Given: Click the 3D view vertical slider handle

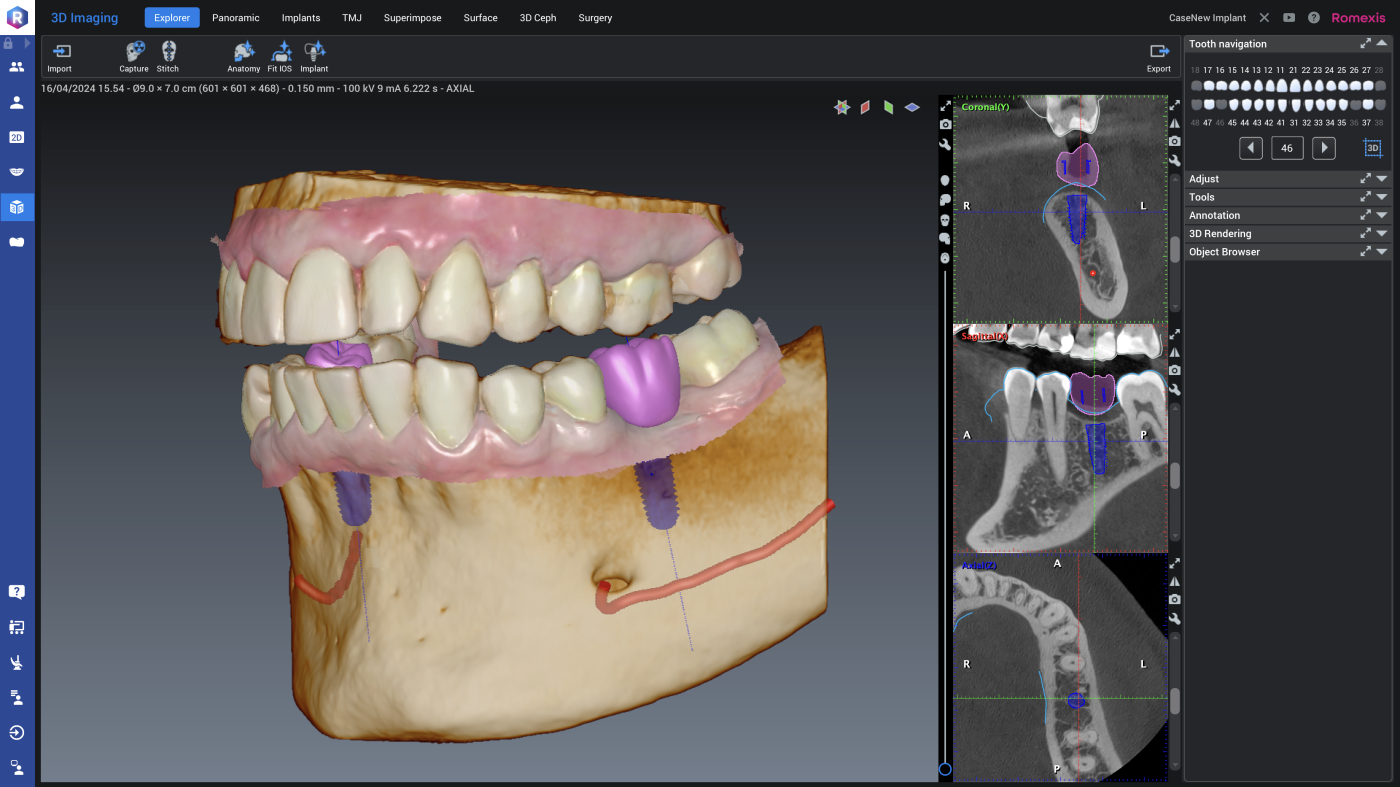Looking at the screenshot, I should click(945, 769).
